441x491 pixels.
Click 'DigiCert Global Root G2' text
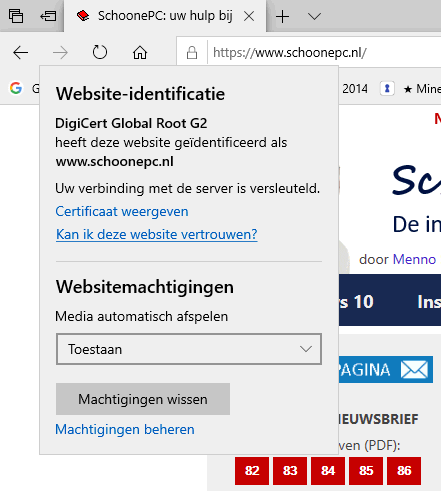(131, 123)
